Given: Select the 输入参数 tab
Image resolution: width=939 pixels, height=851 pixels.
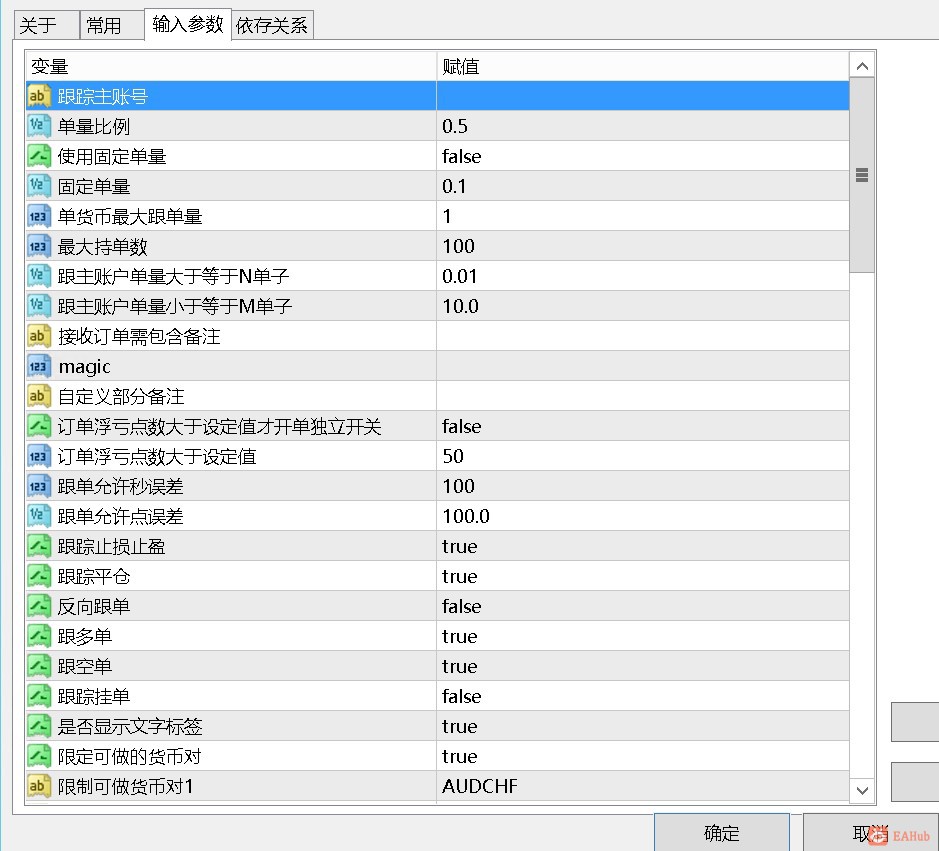Looking at the screenshot, I should [x=188, y=24].
